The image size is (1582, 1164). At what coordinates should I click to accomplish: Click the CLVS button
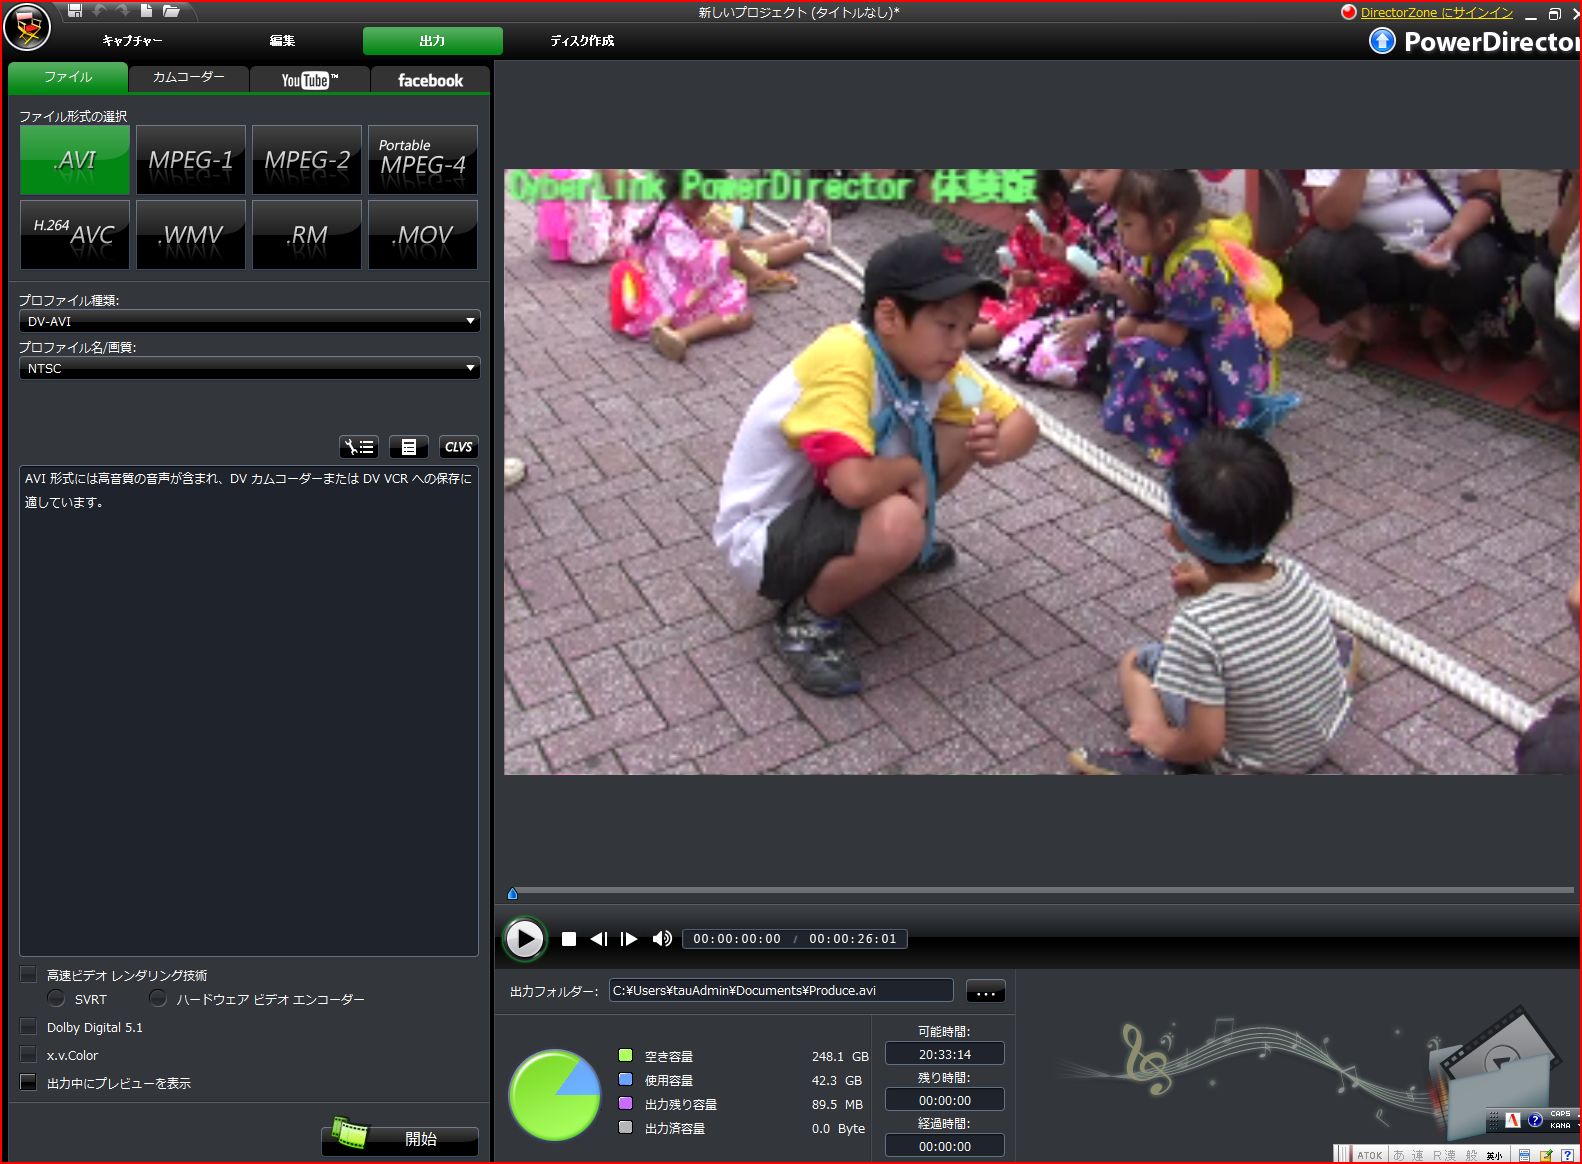[x=458, y=447]
